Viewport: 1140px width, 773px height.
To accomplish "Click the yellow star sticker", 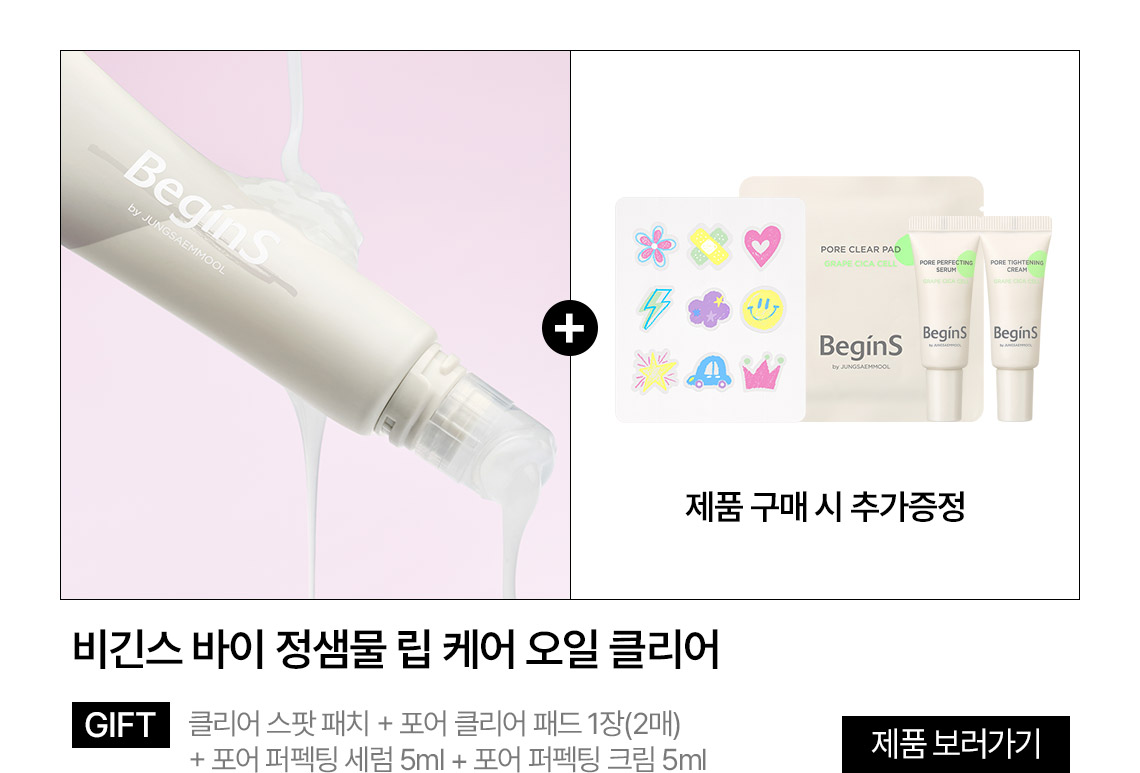I will click(655, 372).
